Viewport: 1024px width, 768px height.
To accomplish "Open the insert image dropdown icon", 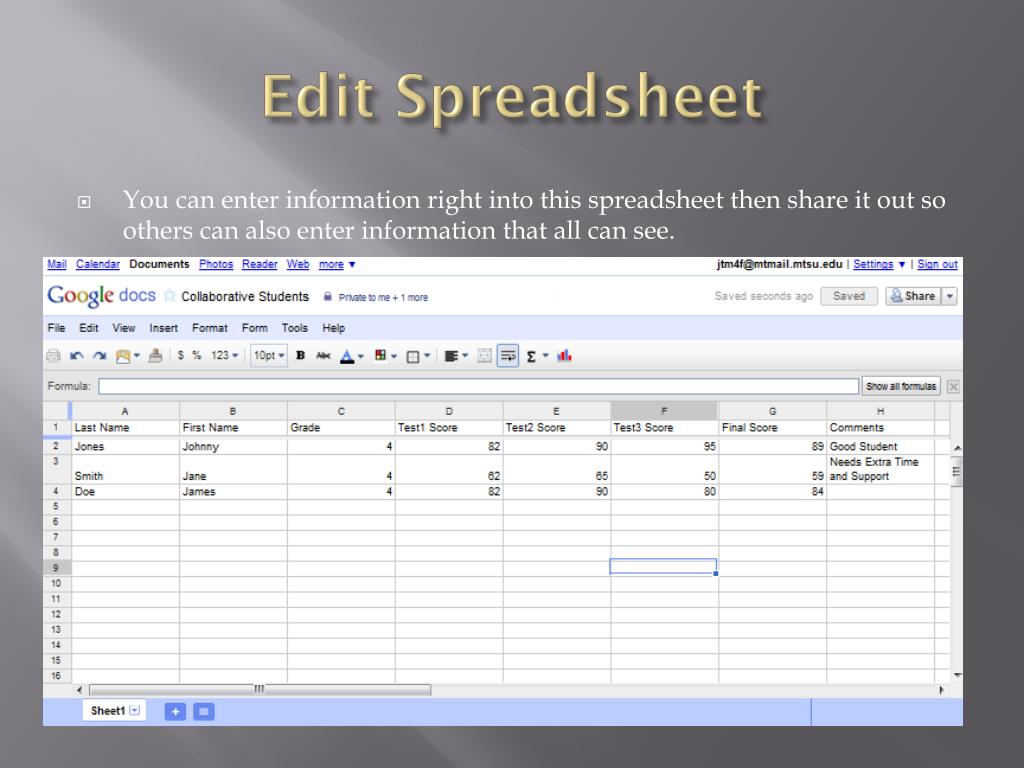I will (127, 356).
